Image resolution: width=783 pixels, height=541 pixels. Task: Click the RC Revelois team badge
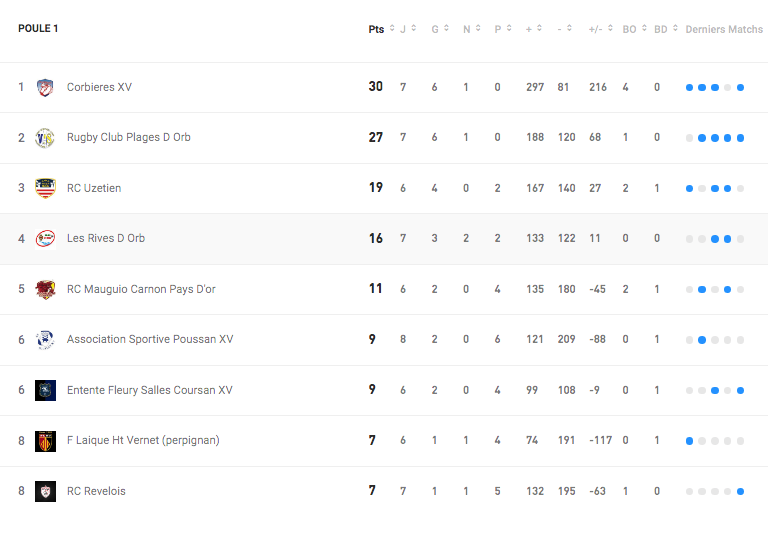click(x=45, y=492)
